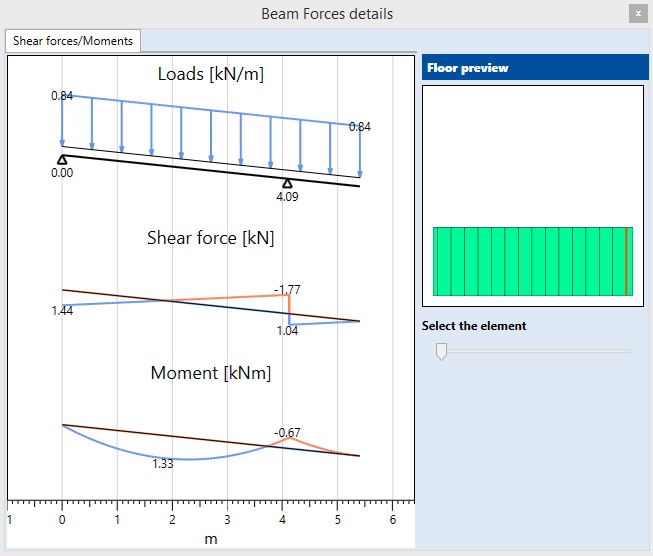Screen dimensions: 653x556
Task: Click the 0.00 support position label
Action: pos(62,173)
